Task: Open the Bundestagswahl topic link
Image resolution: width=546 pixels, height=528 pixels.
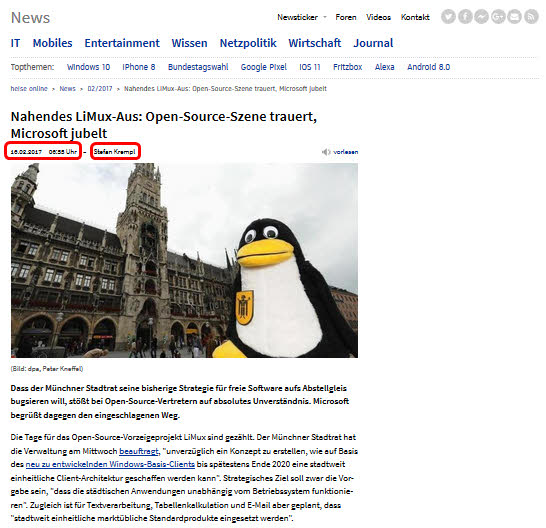Action: point(198,67)
